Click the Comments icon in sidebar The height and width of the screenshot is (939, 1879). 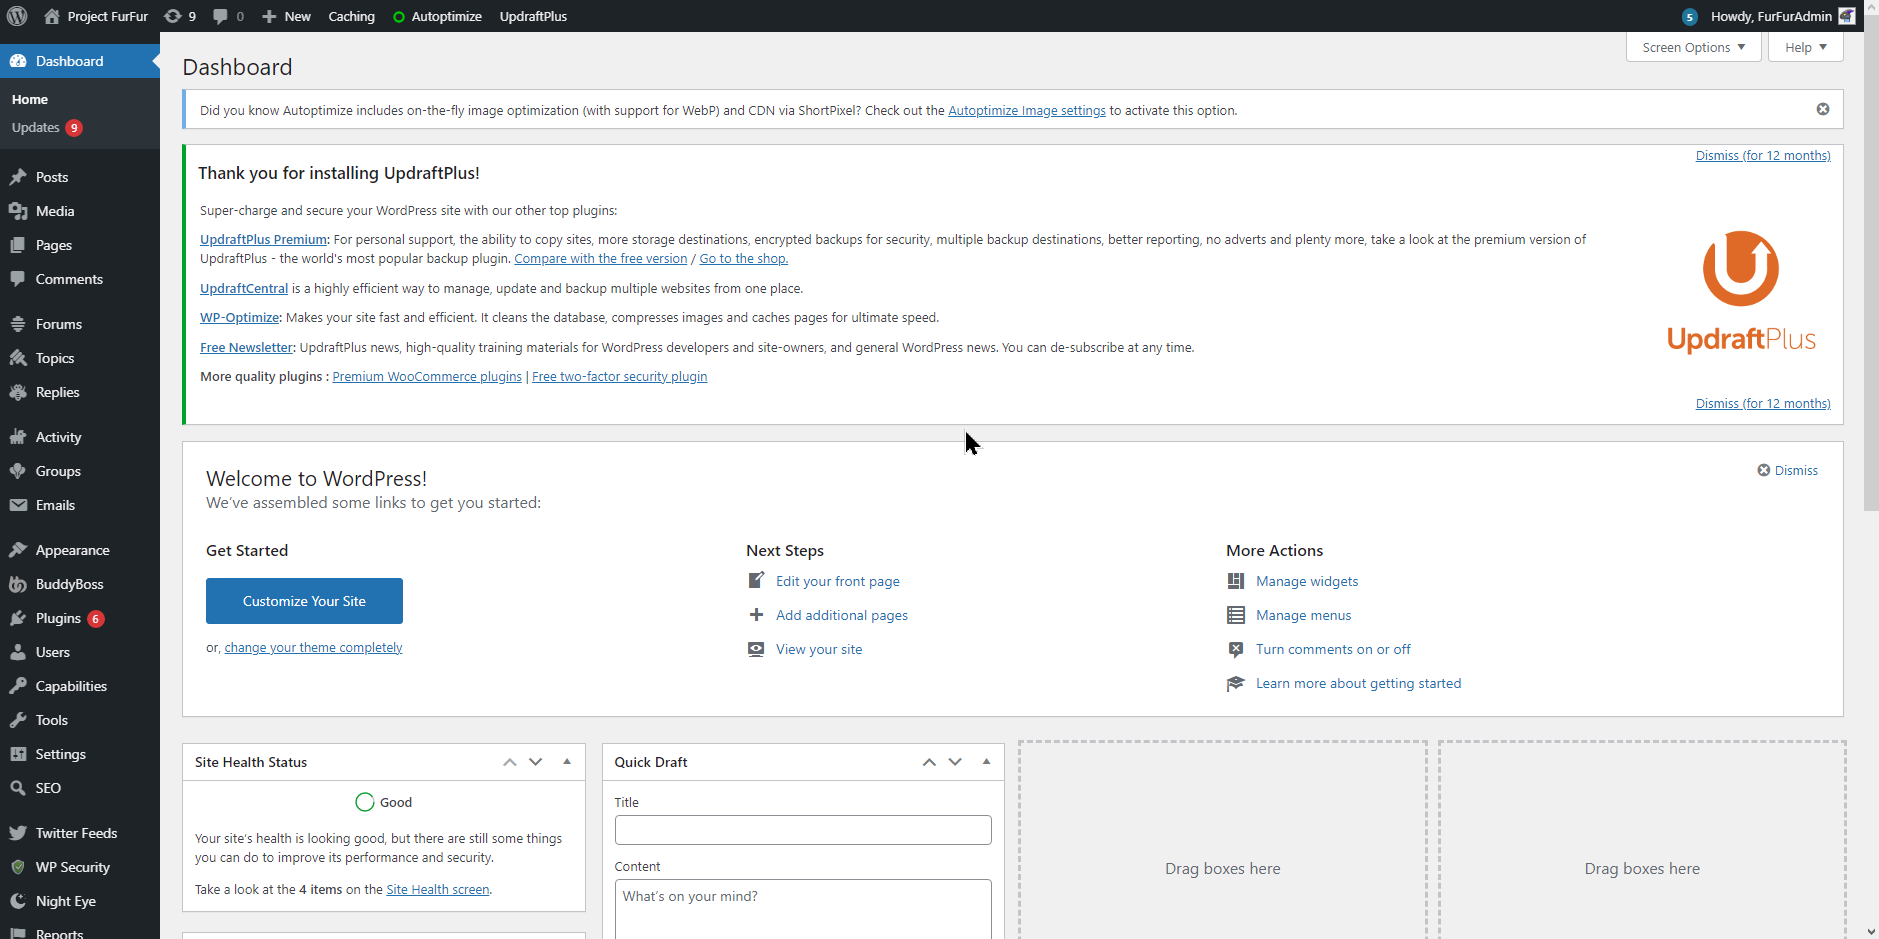18,279
